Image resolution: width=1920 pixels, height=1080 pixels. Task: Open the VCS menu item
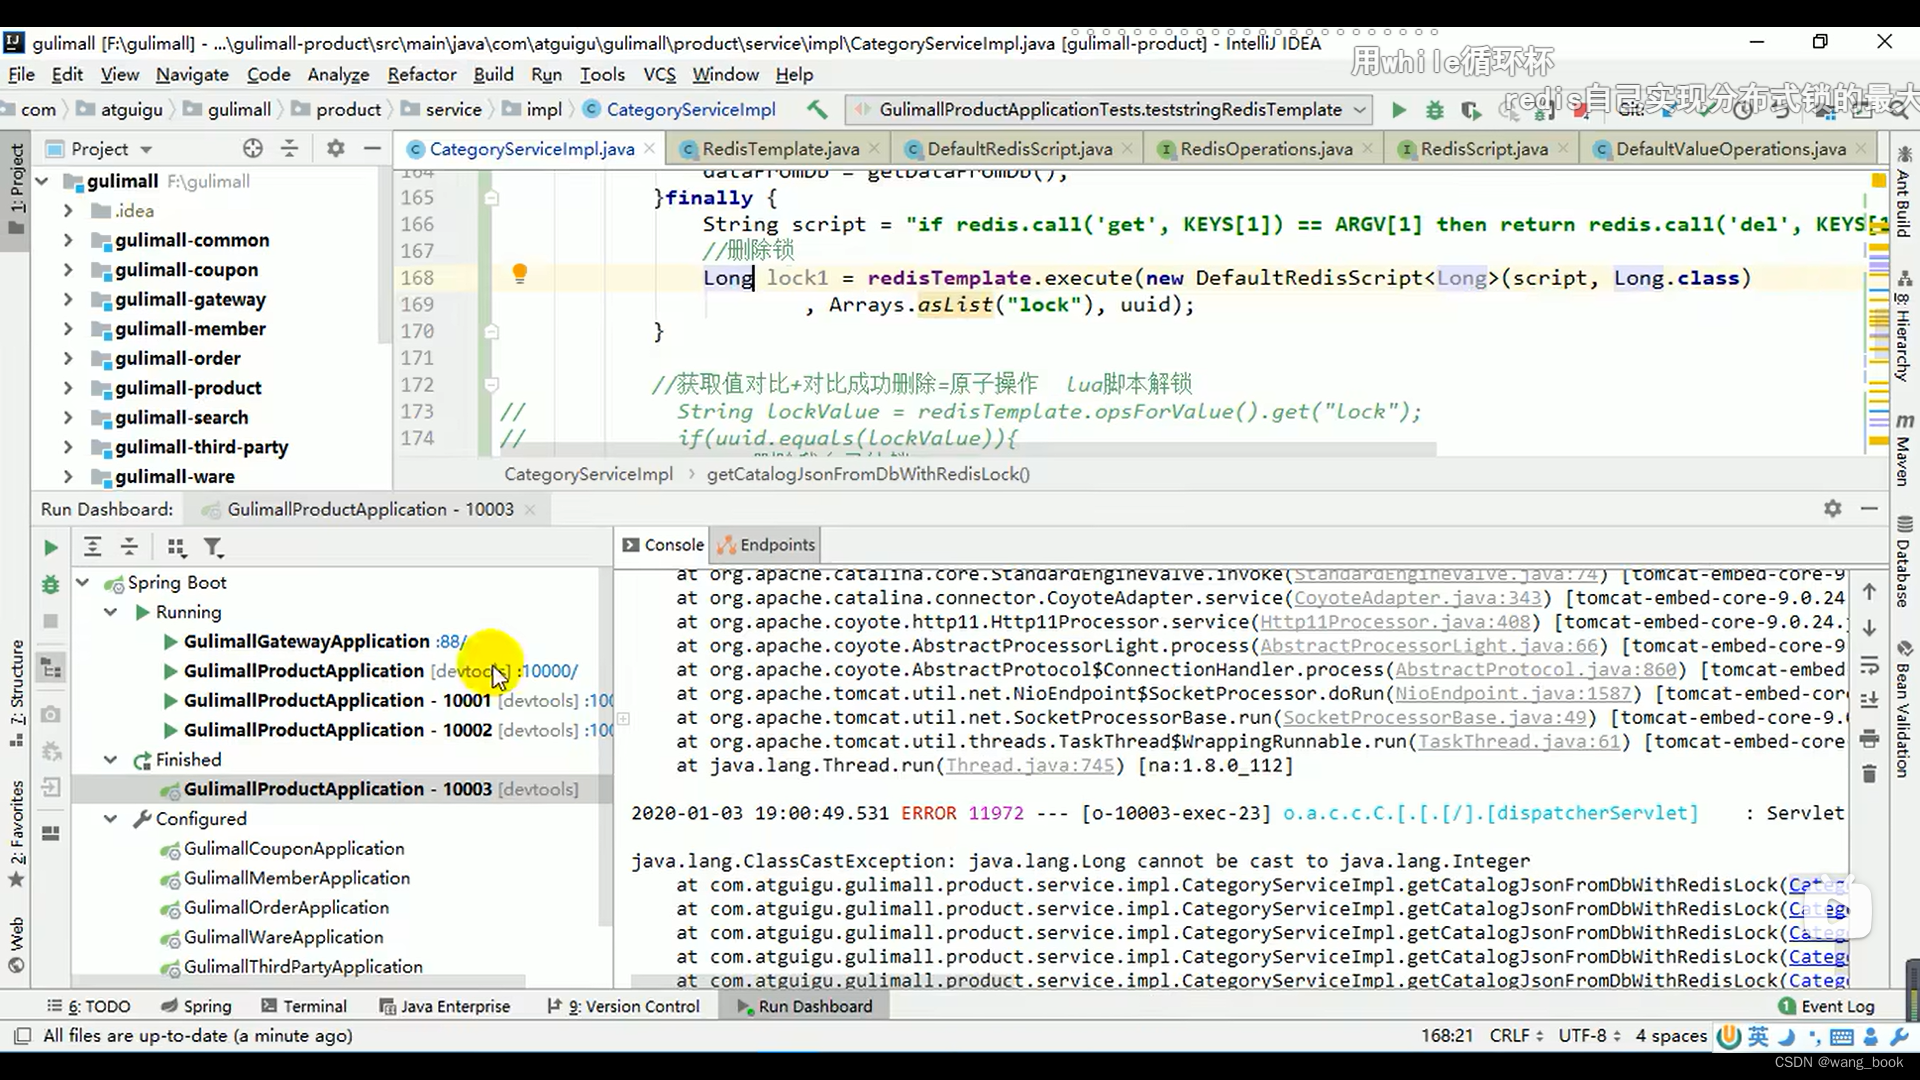pyautogui.click(x=659, y=74)
